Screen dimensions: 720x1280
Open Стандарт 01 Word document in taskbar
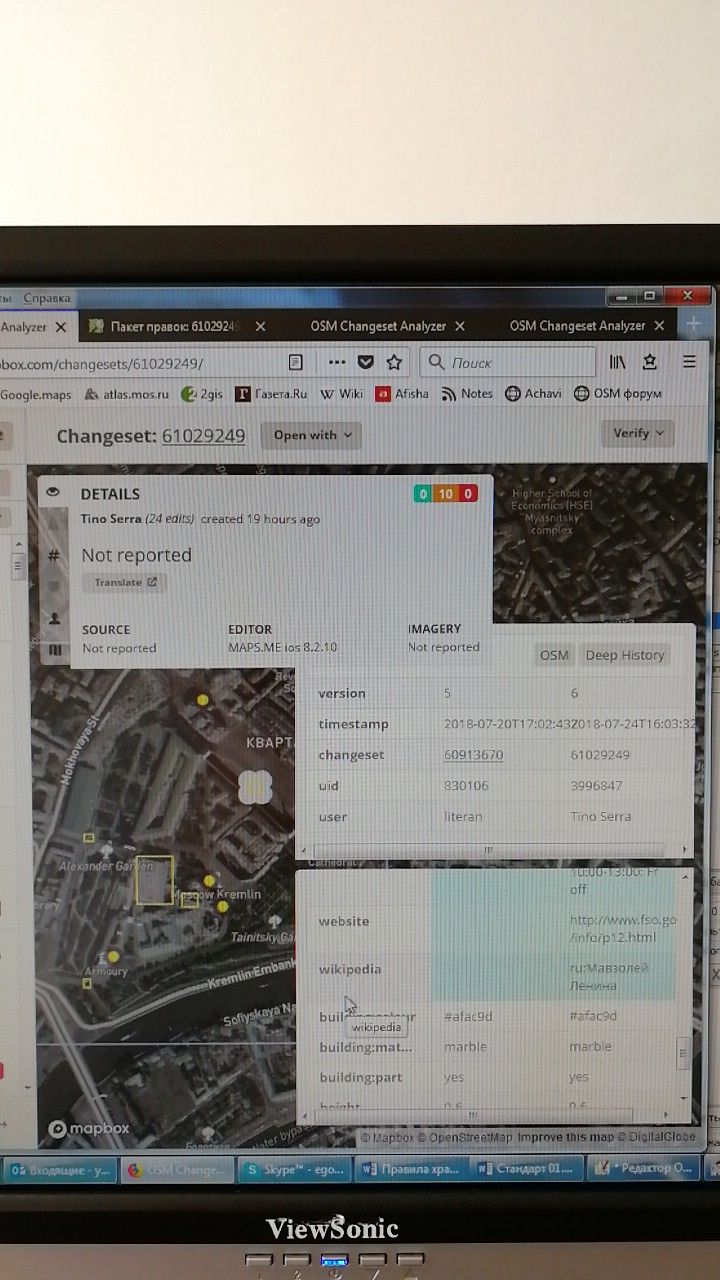pos(529,1168)
